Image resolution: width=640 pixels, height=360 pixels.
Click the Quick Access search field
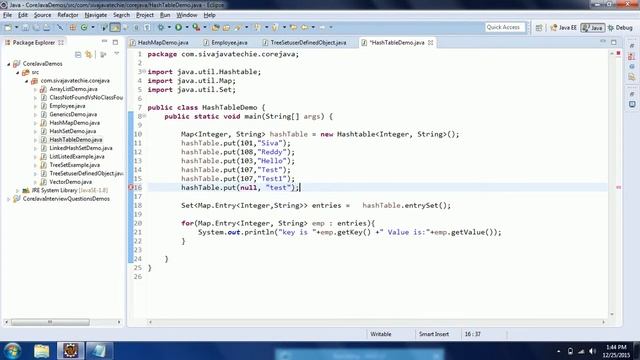pyautogui.click(x=505, y=27)
